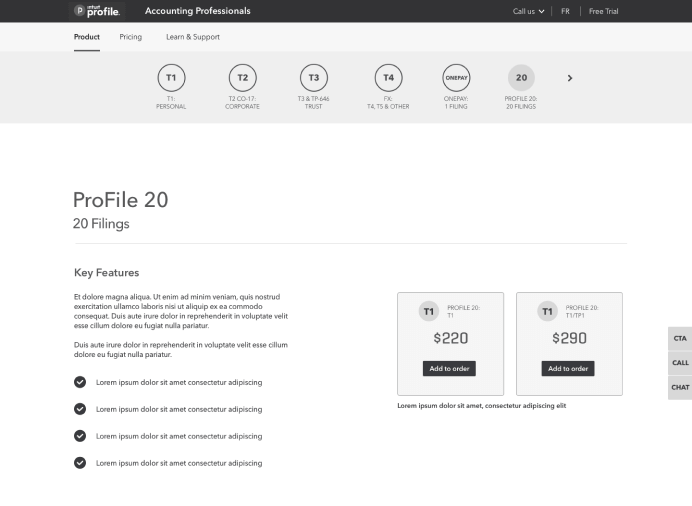Add the $290 ProFile 20 T1/TP1 to order
The width and height of the screenshot is (692, 506).
[x=568, y=368]
